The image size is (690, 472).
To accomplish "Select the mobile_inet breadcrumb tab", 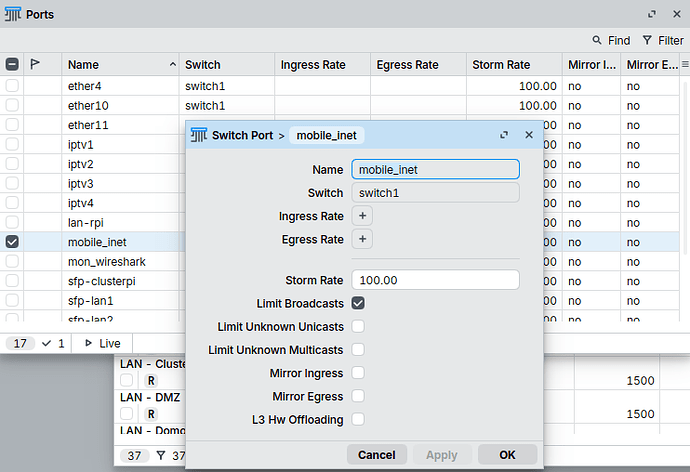I will 327,135.
